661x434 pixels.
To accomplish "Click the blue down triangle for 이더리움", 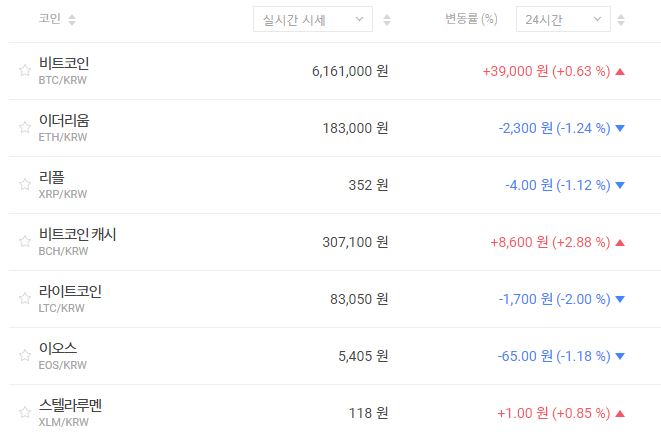I will pos(620,128).
